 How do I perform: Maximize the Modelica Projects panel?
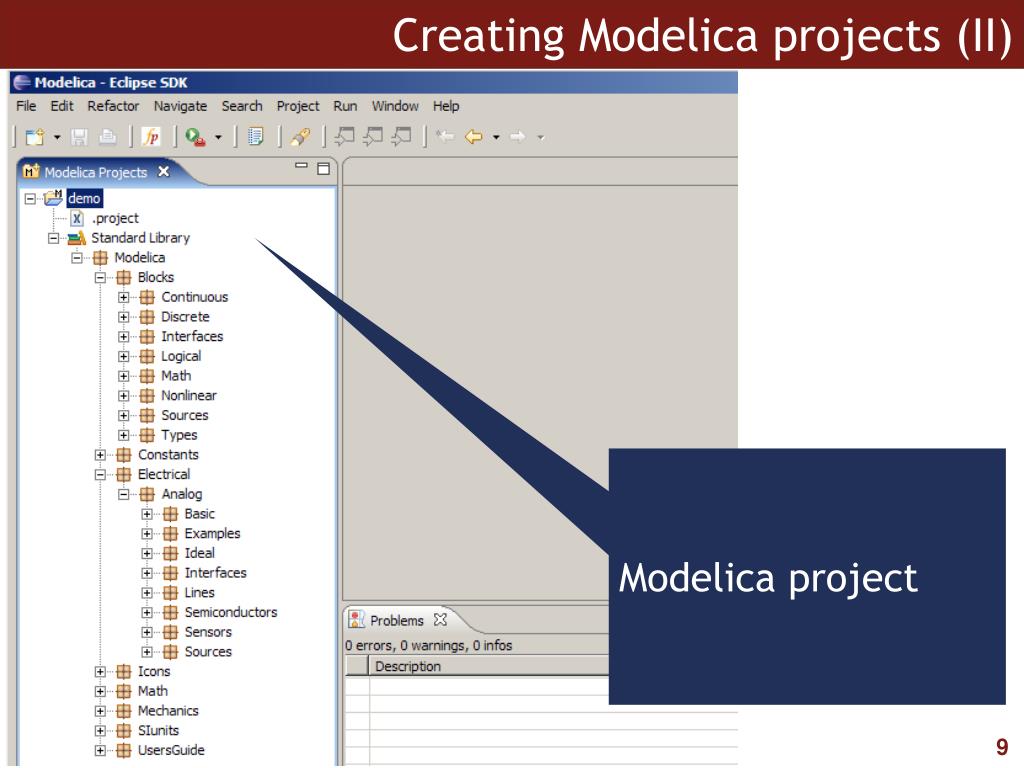[x=323, y=168]
